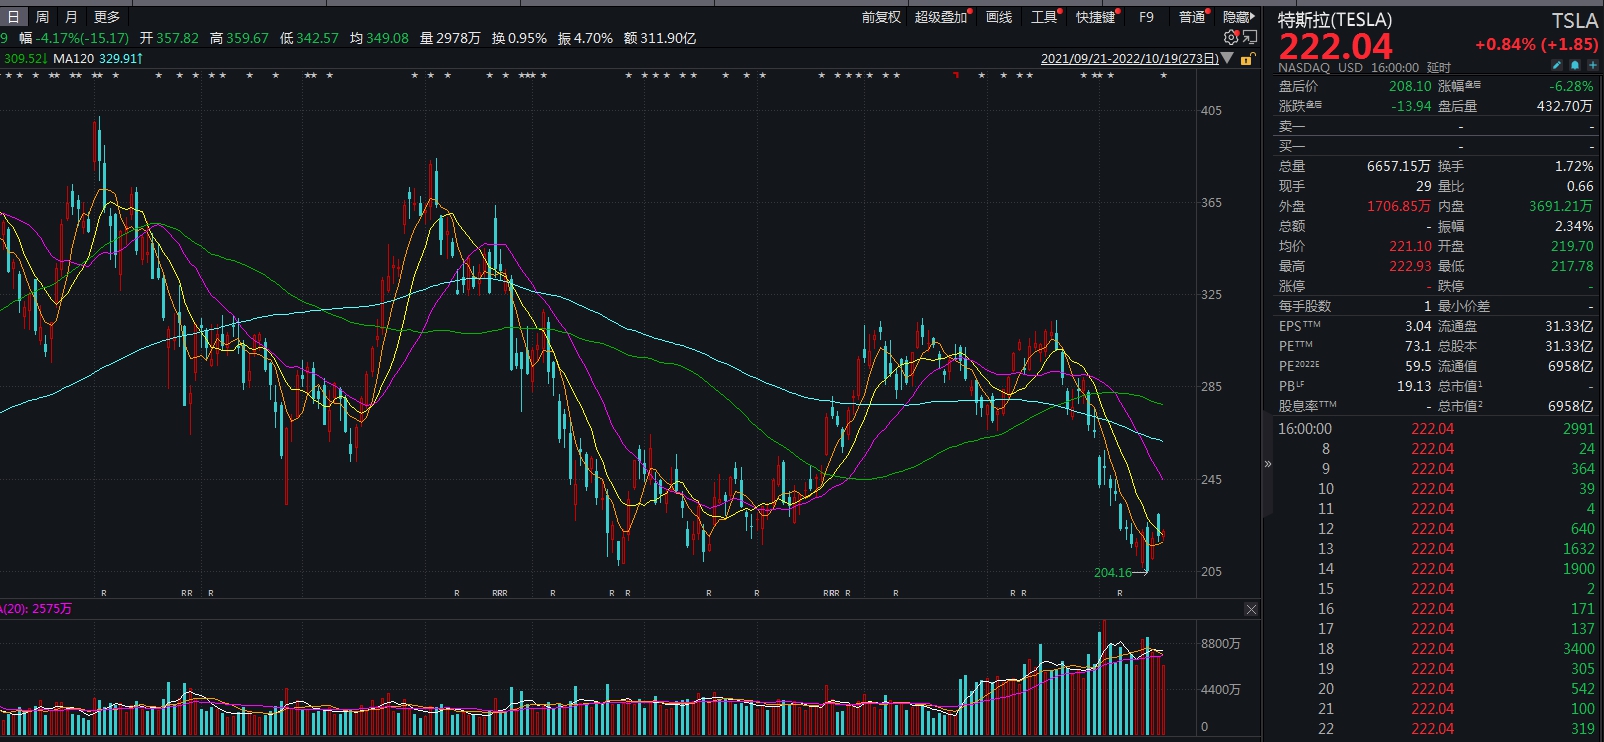Image resolution: width=1604 pixels, height=742 pixels.
Task: Click the 16:00:00 trade row with volume 2991
Action: pos(1436,429)
